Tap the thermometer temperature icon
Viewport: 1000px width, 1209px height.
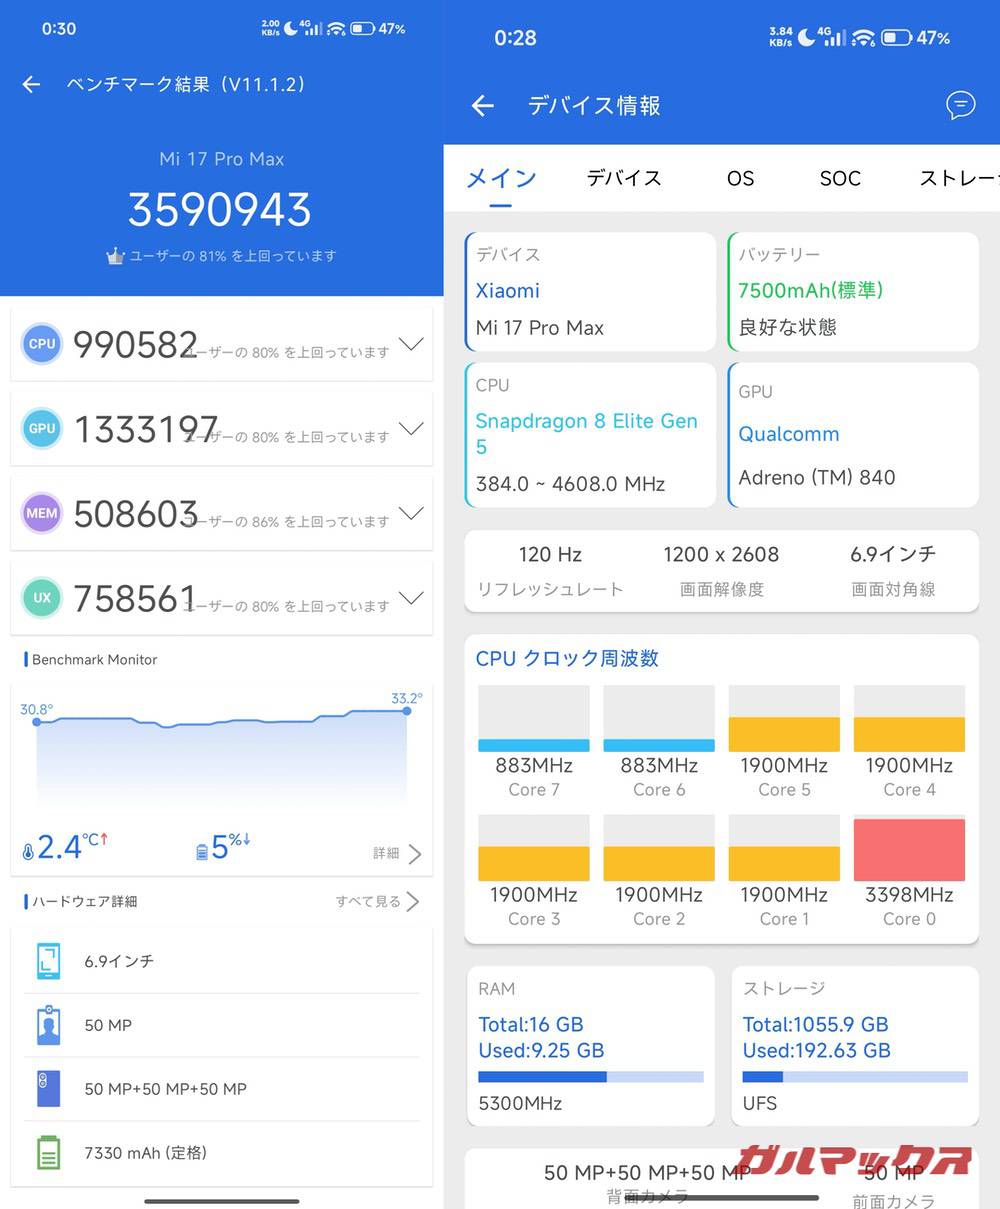pos(28,852)
